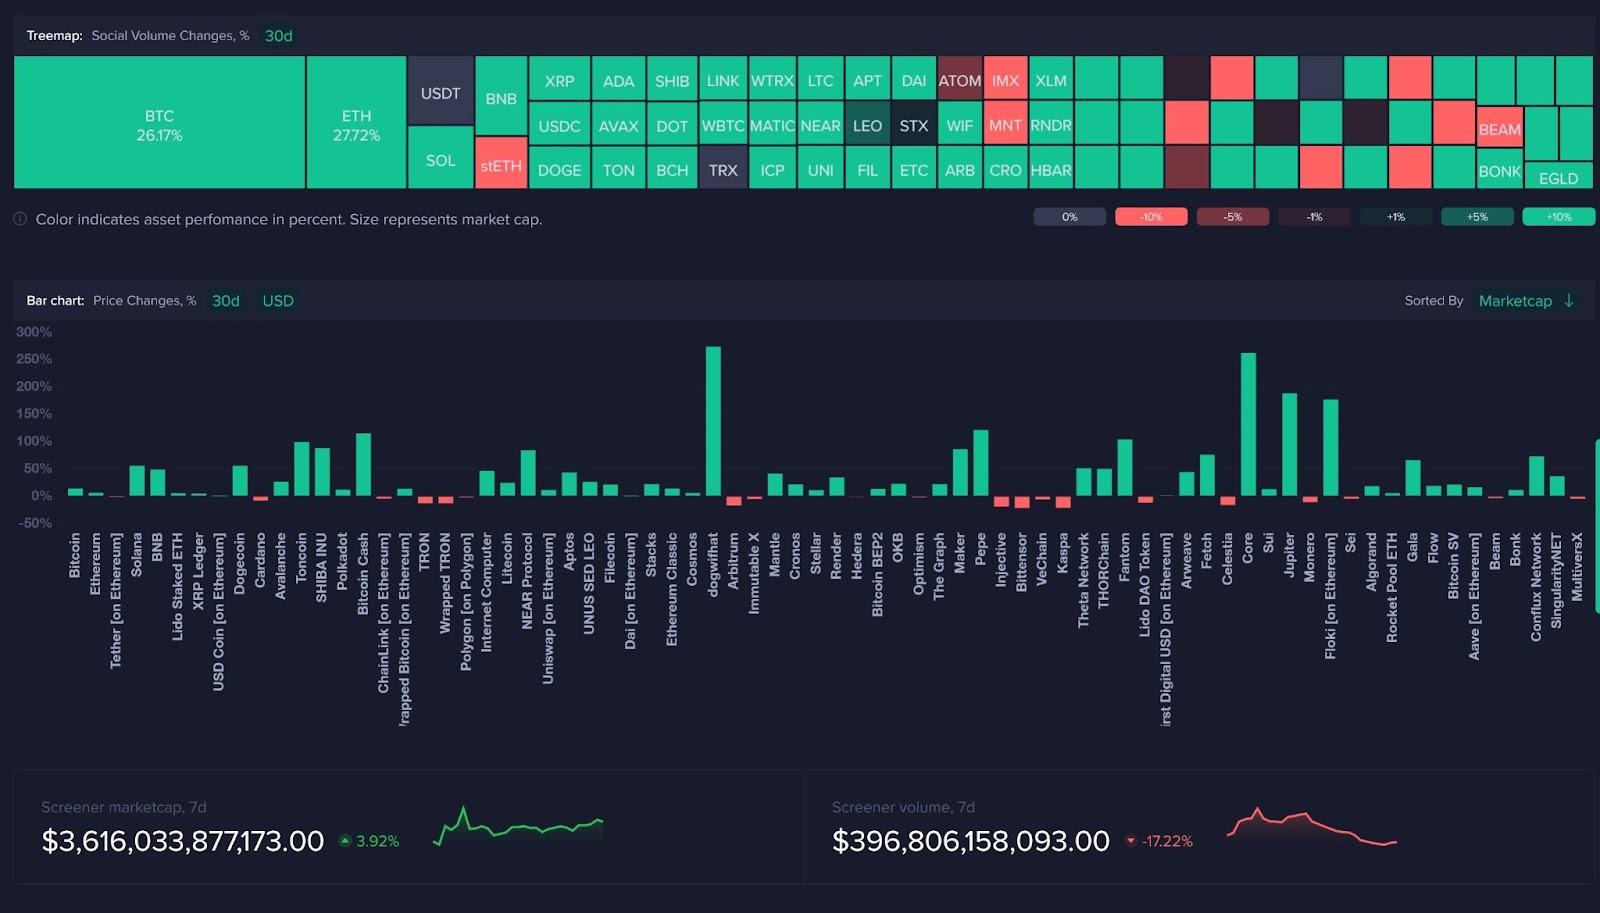Select the 0% legend color swatch
Image resolution: width=1600 pixels, height=913 pixels.
click(1070, 217)
